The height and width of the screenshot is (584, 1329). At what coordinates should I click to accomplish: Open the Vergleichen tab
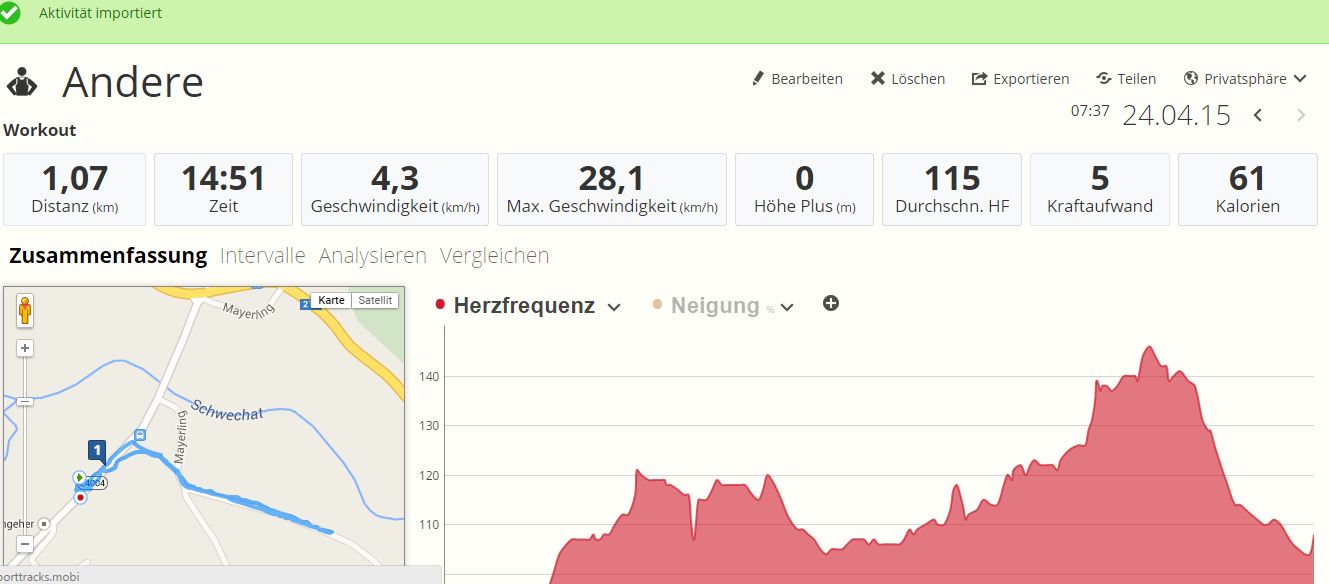tap(494, 255)
